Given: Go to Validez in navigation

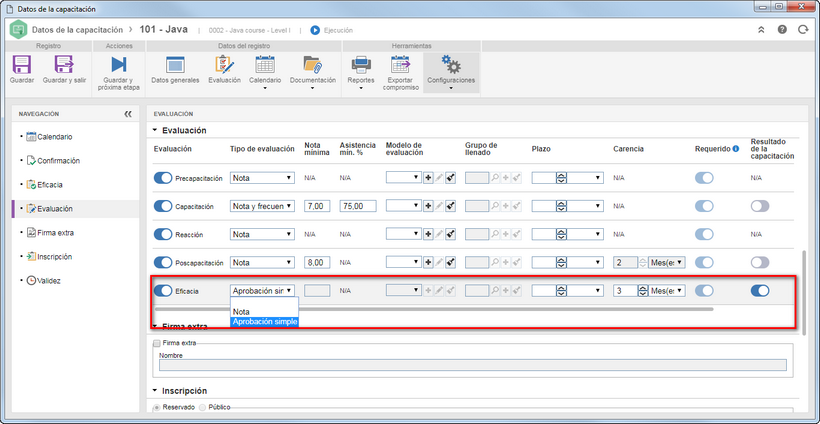Looking at the screenshot, I should pyautogui.click(x=43, y=281).
